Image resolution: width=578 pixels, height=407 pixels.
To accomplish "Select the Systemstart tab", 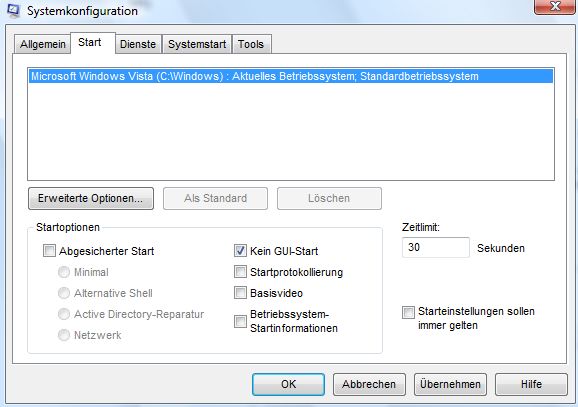I will coord(197,44).
